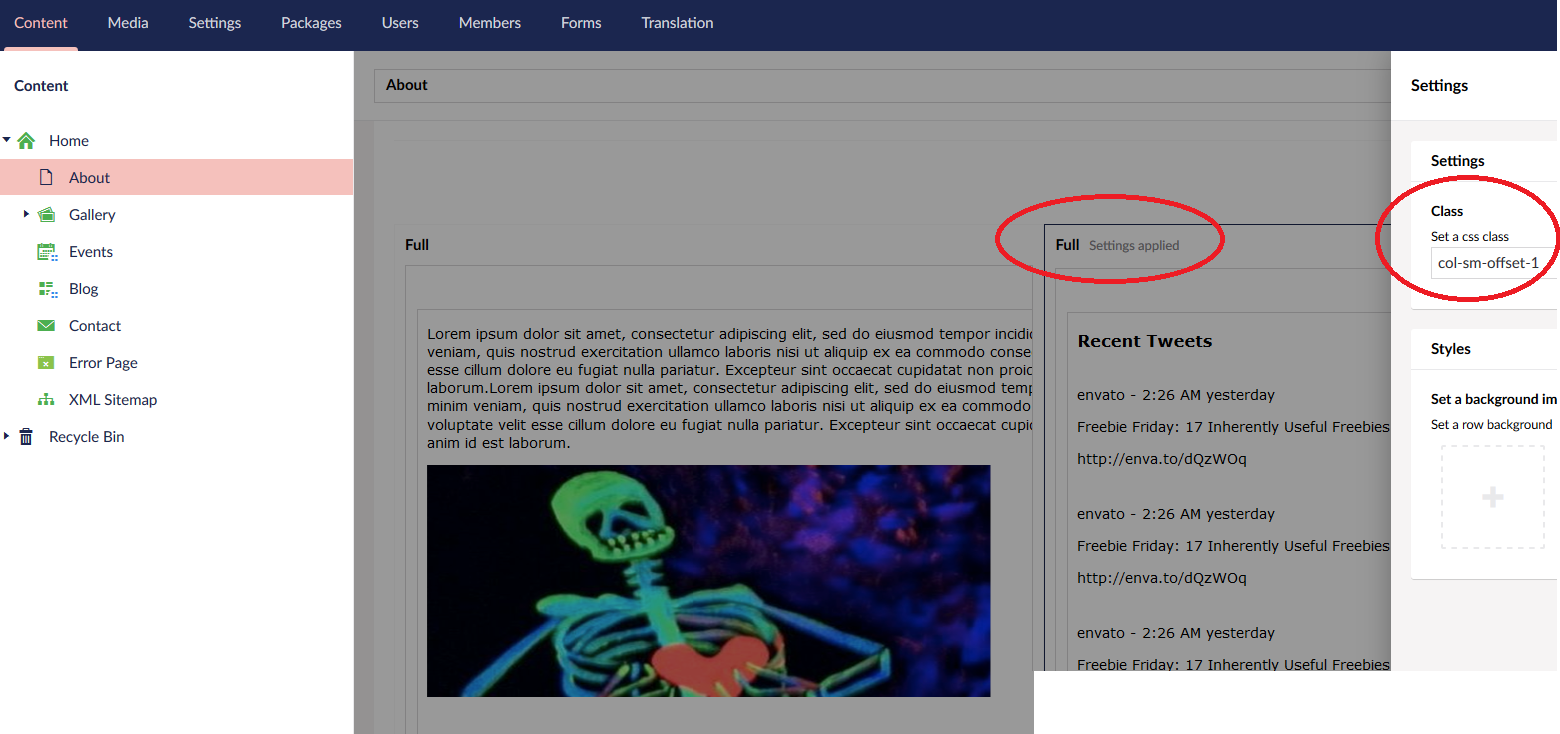Viewport: 1560px width, 734px height.
Task: Click the Recycle Bin trash icon
Action: 27,437
